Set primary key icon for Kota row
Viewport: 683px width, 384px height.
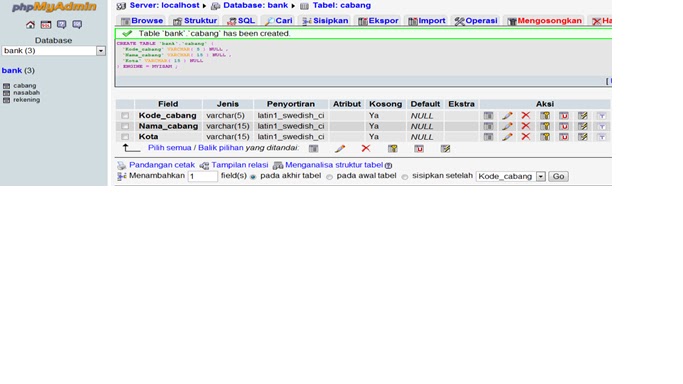pyautogui.click(x=545, y=137)
